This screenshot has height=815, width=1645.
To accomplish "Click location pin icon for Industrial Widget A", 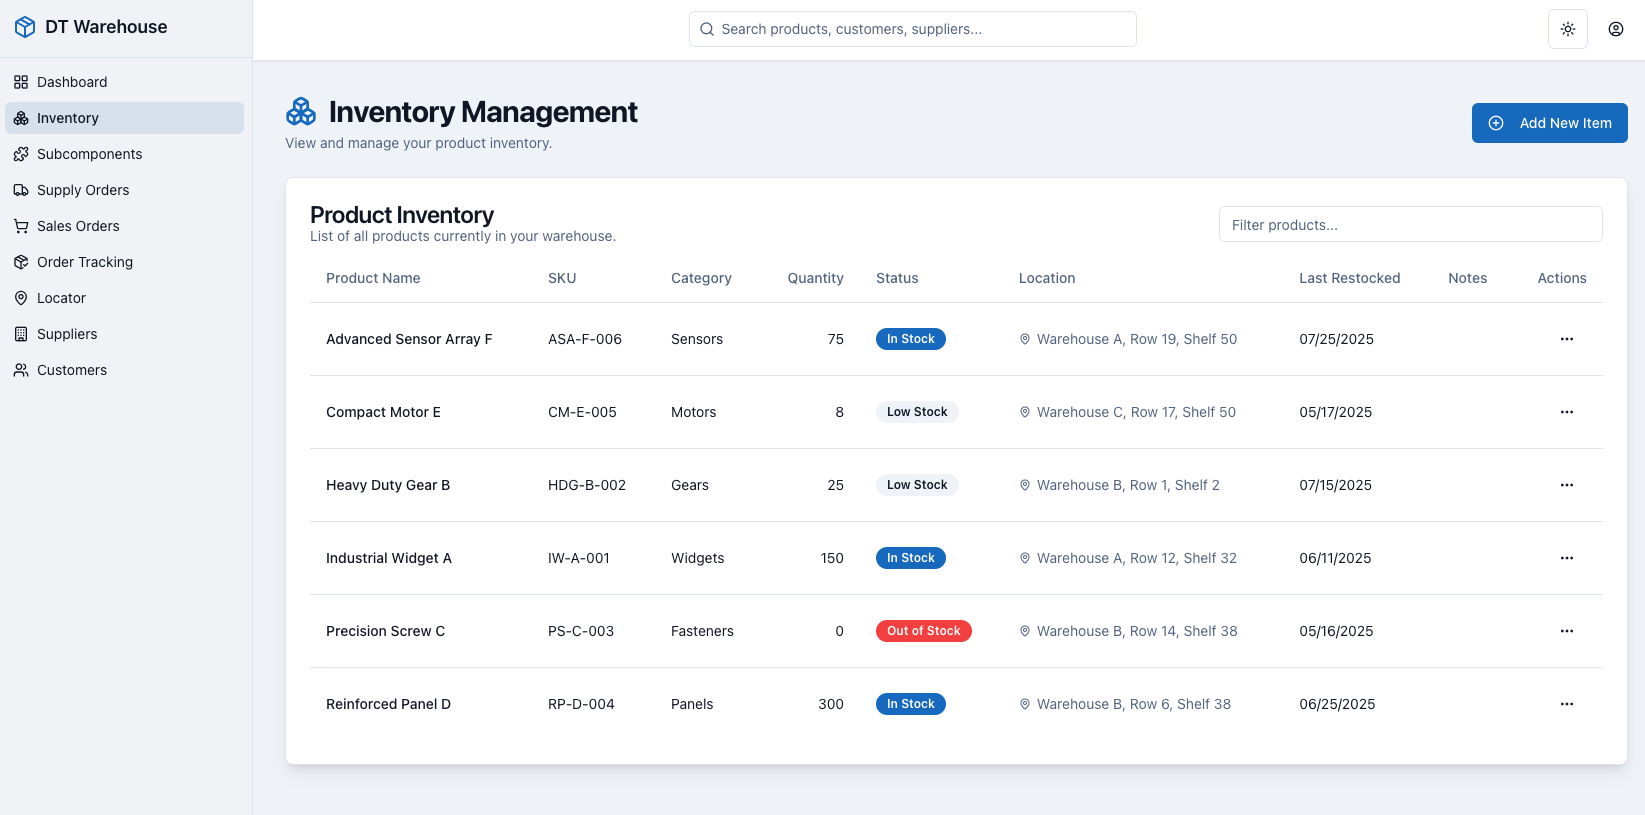I will click(1025, 558).
